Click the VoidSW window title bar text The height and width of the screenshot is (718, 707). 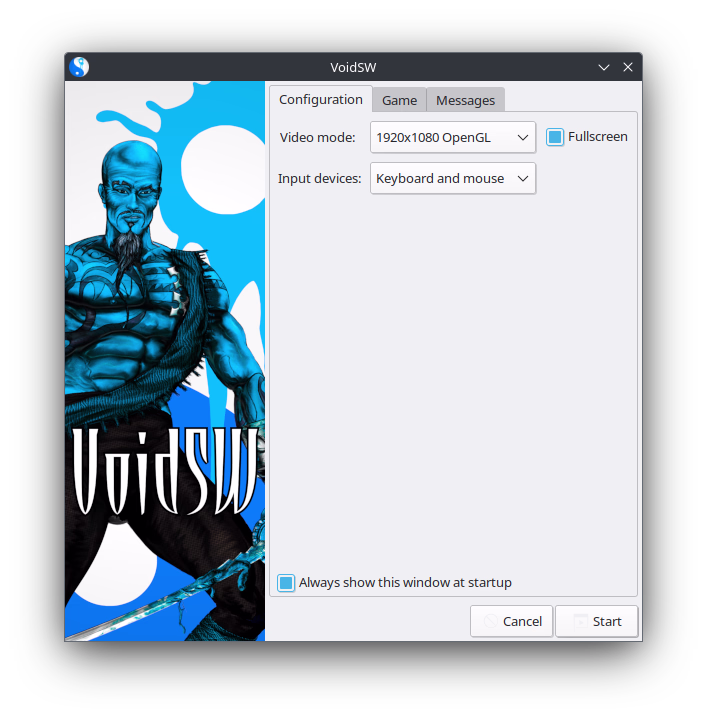pyautogui.click(x=353, y=67)
